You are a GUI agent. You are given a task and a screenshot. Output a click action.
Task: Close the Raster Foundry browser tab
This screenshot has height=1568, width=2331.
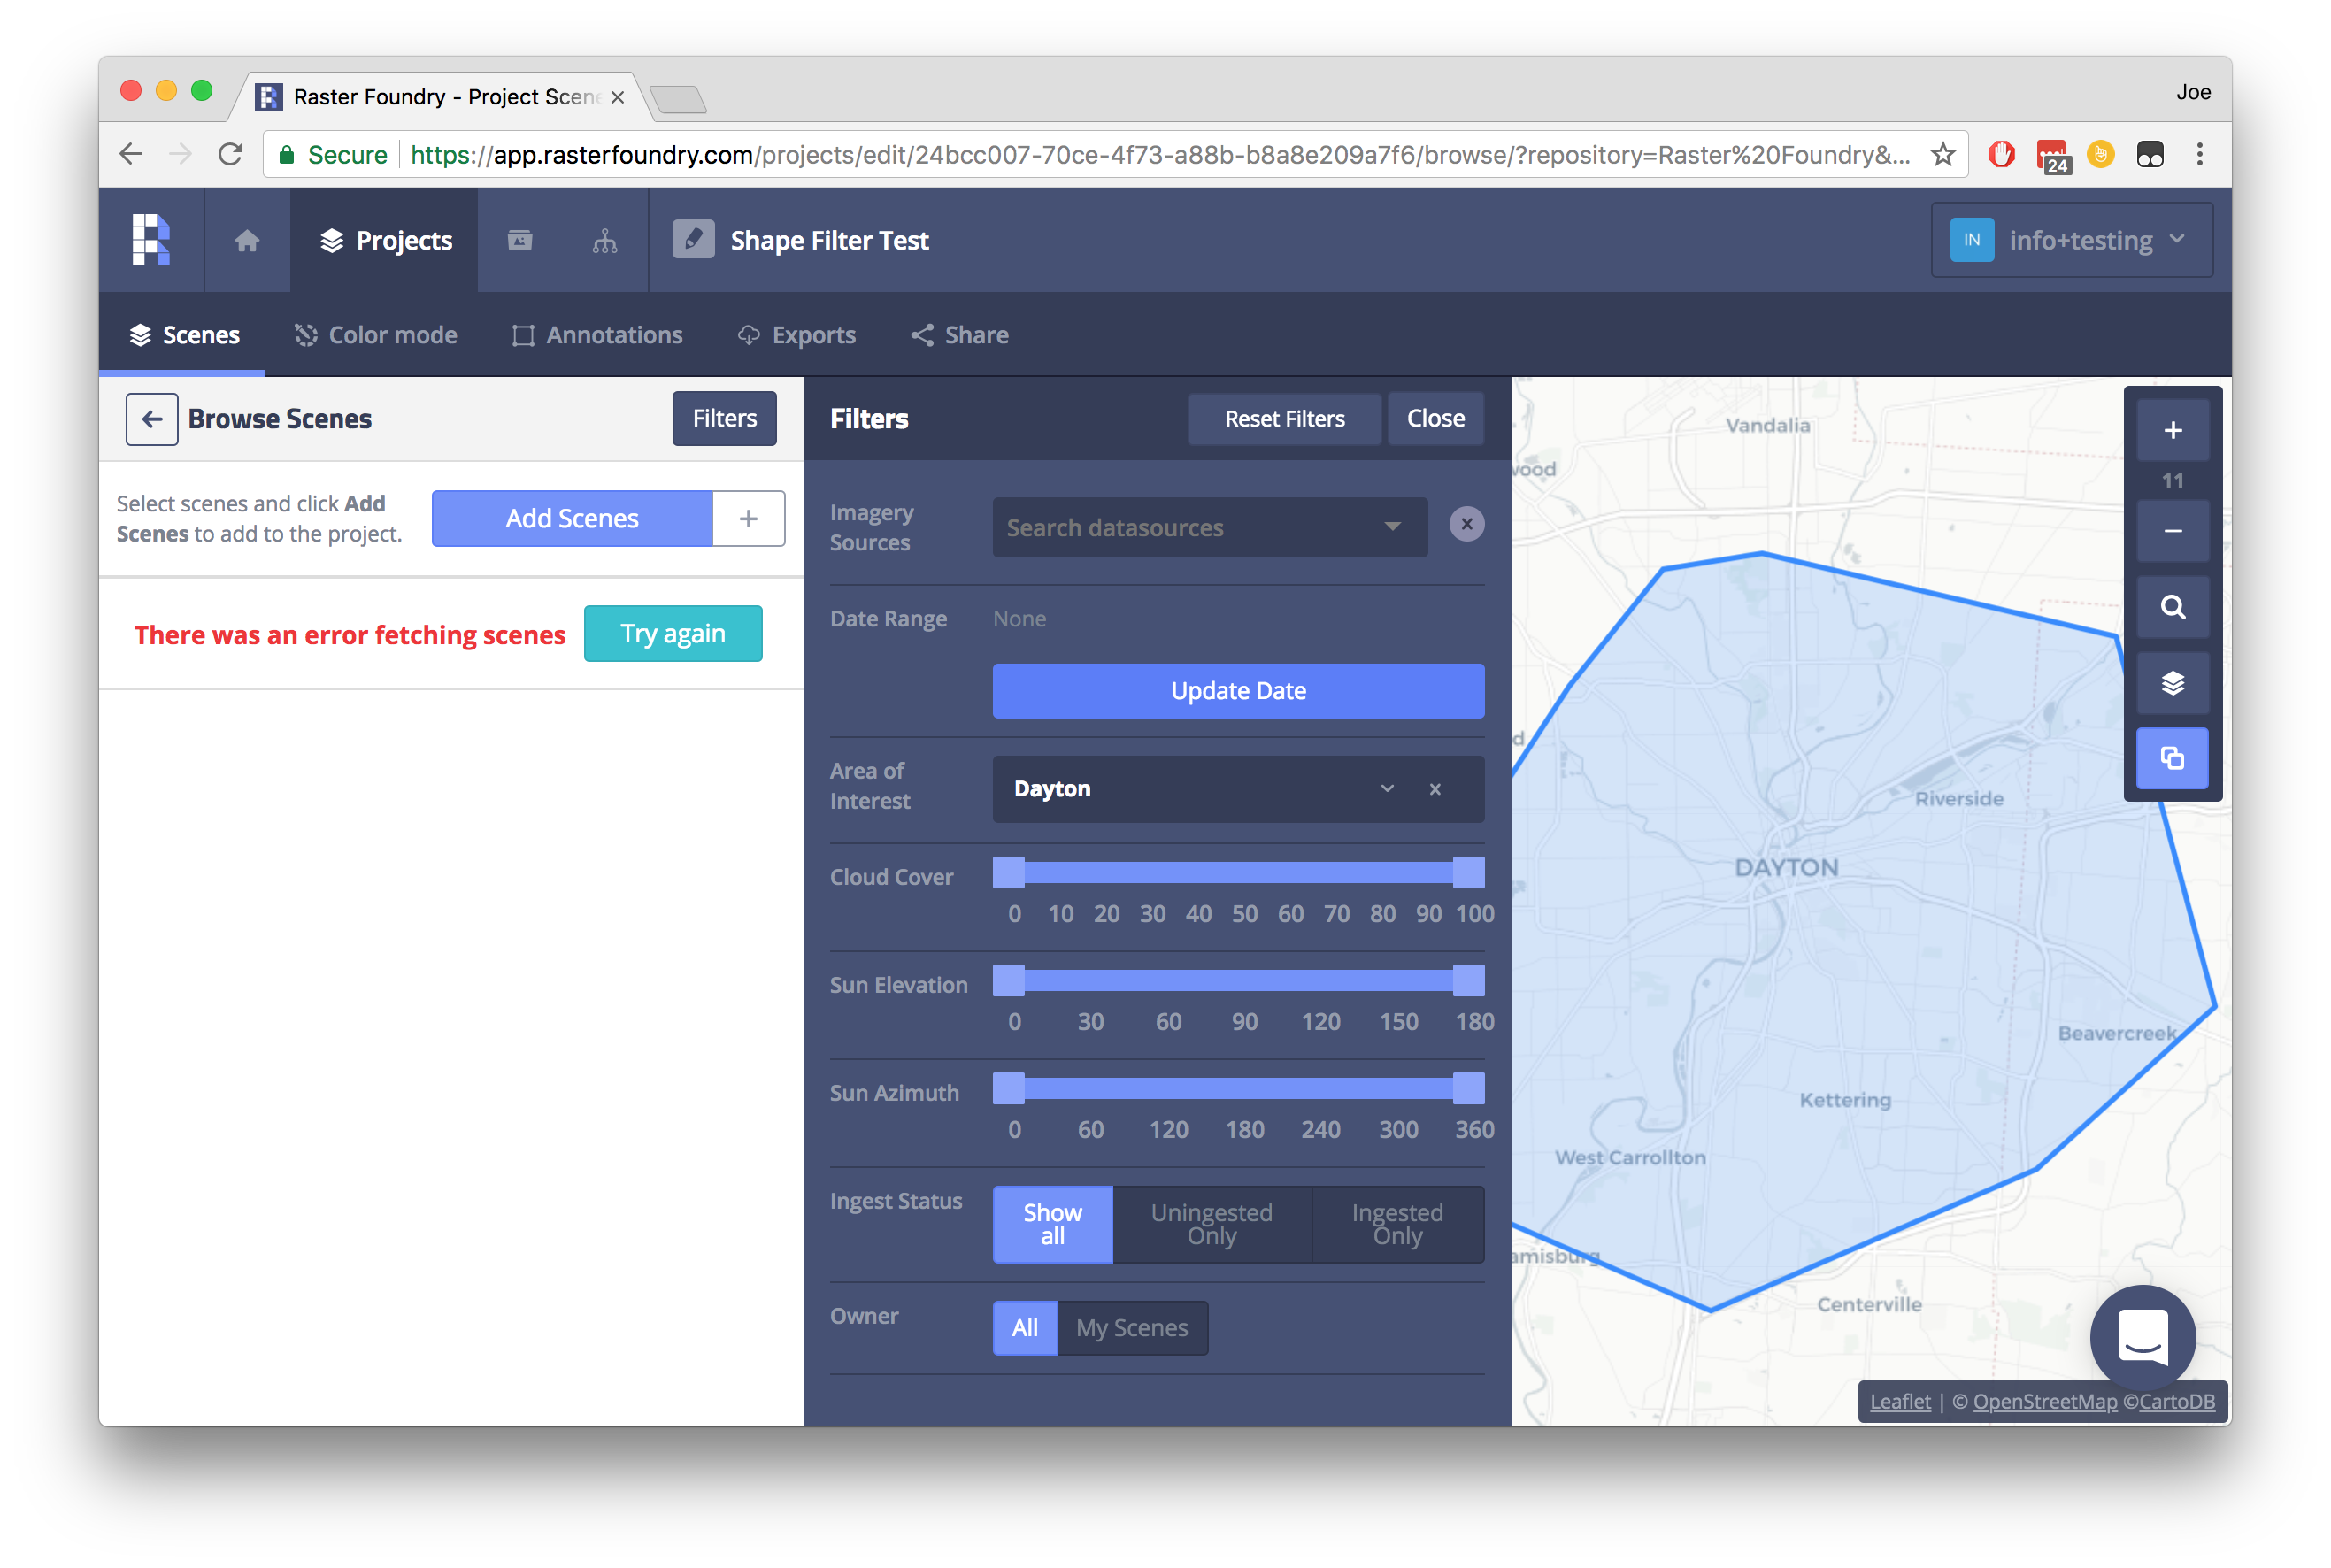618,97
